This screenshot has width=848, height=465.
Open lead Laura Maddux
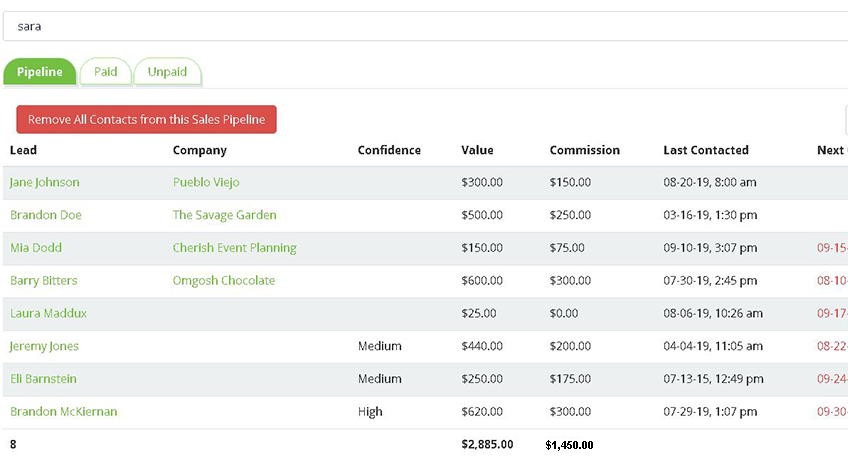tap(49, 313)
